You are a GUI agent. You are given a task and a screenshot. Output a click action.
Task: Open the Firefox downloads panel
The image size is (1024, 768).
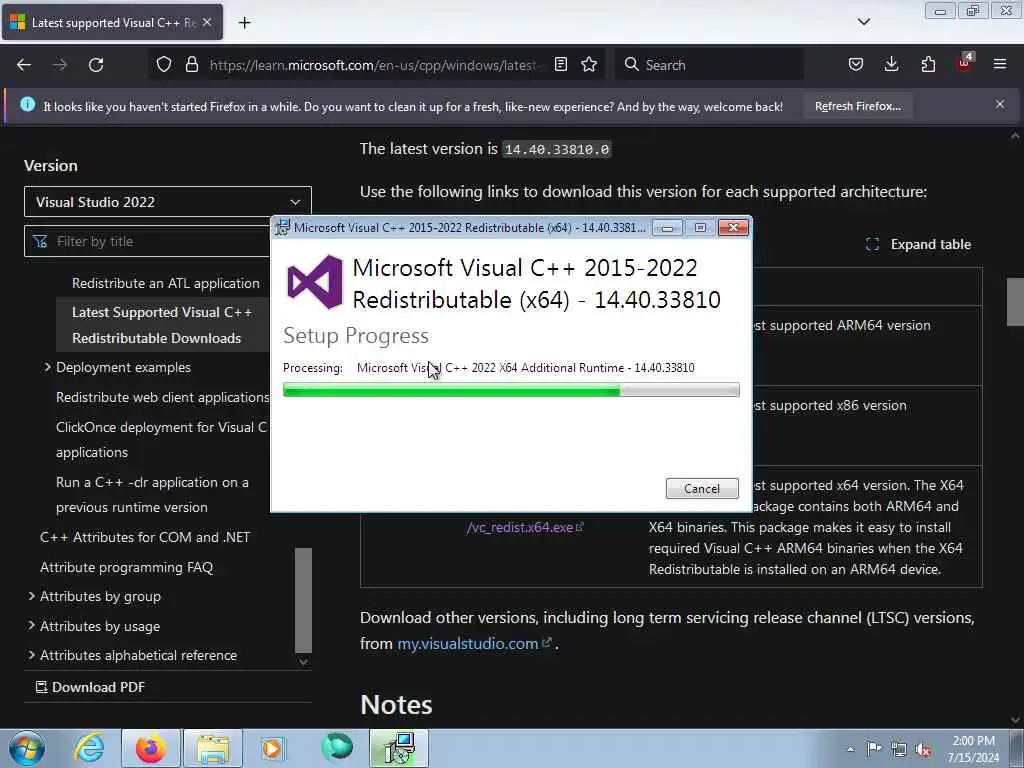point(891,64)
